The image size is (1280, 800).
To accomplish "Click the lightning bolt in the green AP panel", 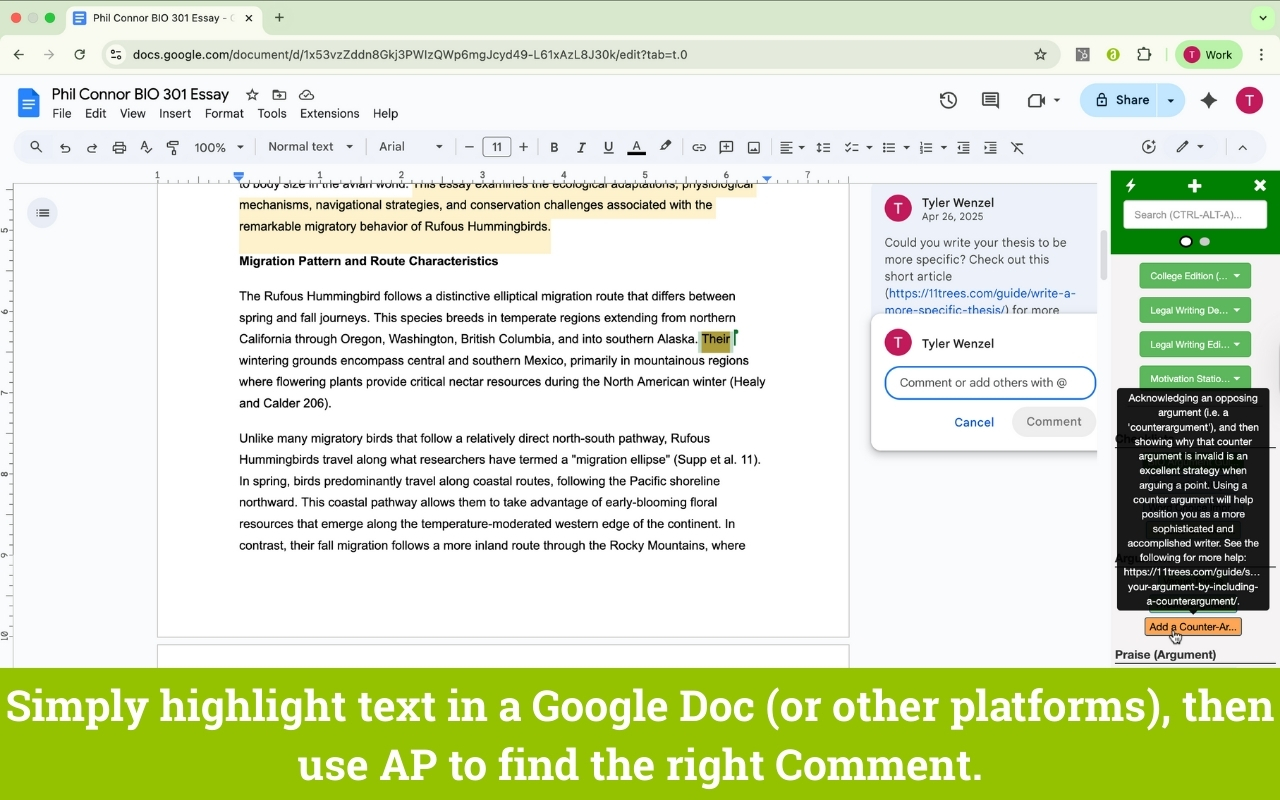I will pyautogui.click(x=1131, y=185).
